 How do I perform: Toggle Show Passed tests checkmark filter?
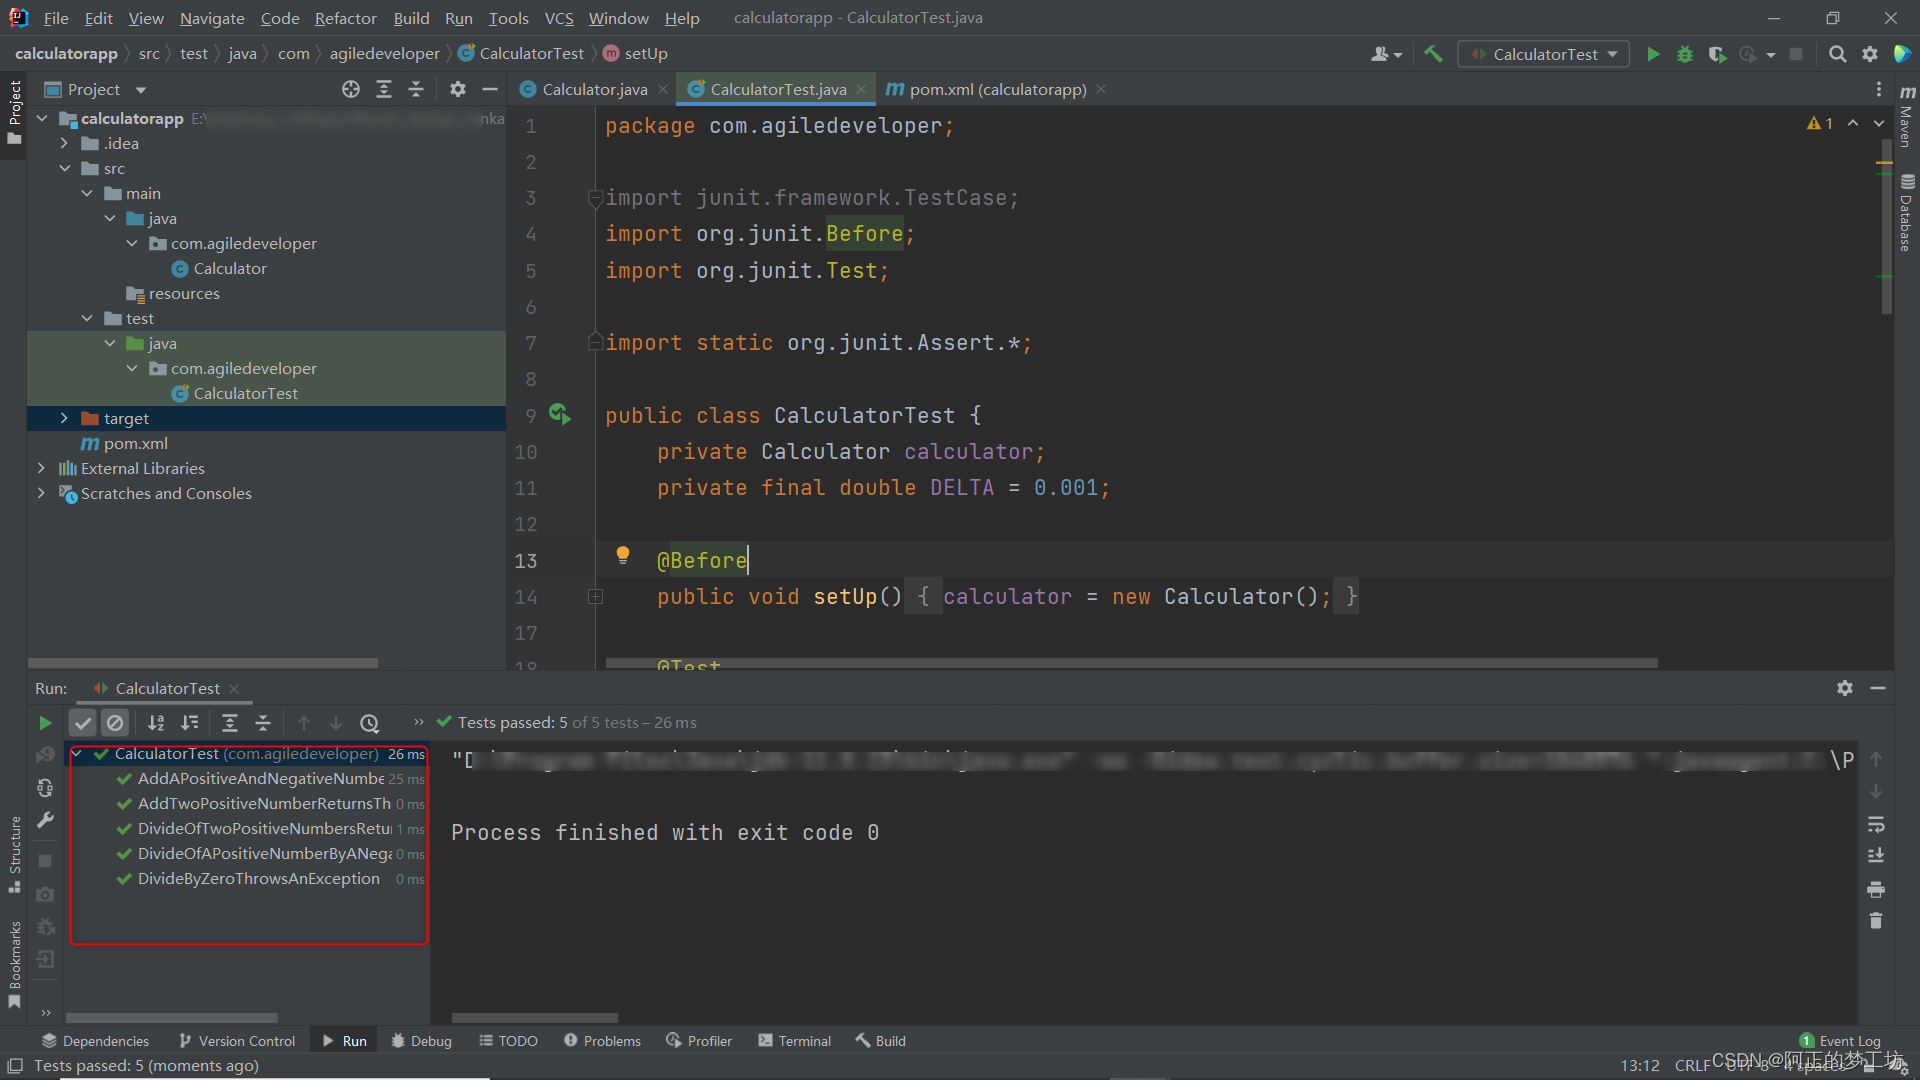click(x=82, y=722)
